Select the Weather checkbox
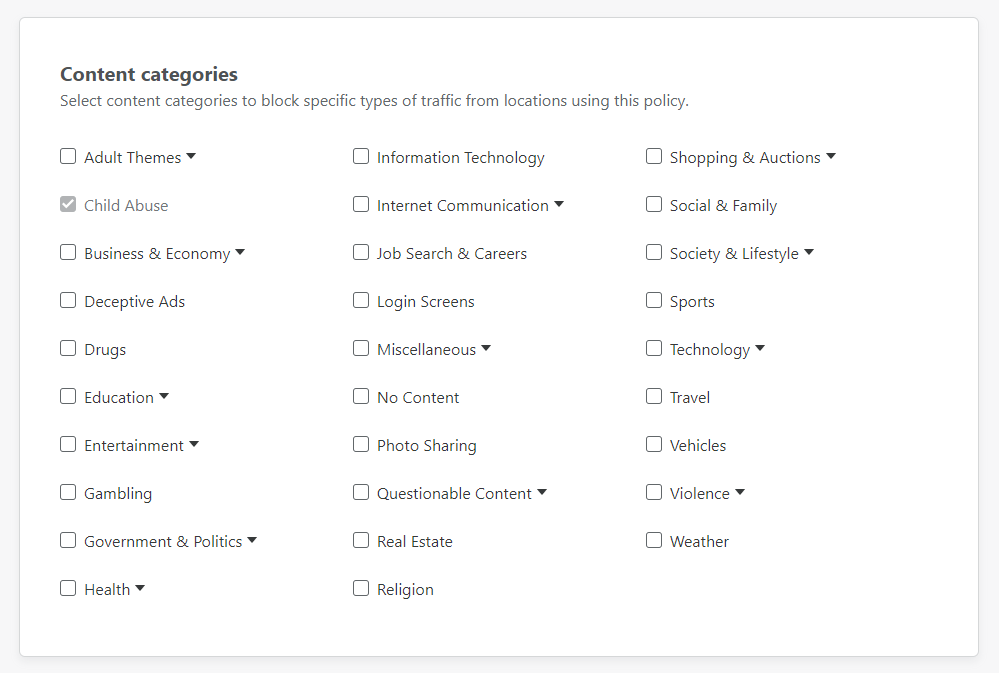999x673 pixels. [x=654, y=540]
